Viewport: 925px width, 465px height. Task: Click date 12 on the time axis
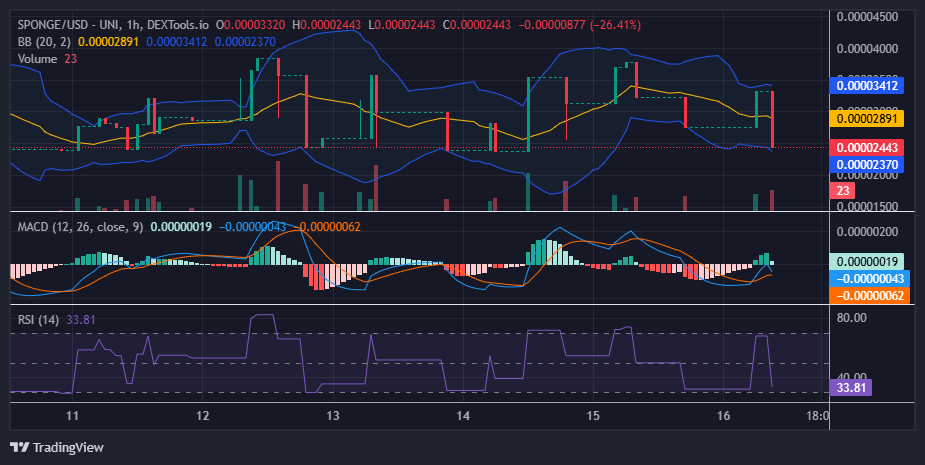(x=202, y=415)
